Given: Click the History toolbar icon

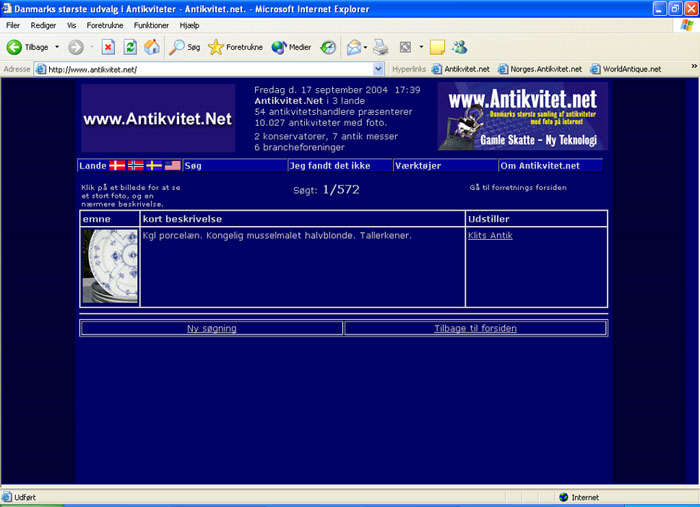Looking at the screenshot, I should 328,47.
